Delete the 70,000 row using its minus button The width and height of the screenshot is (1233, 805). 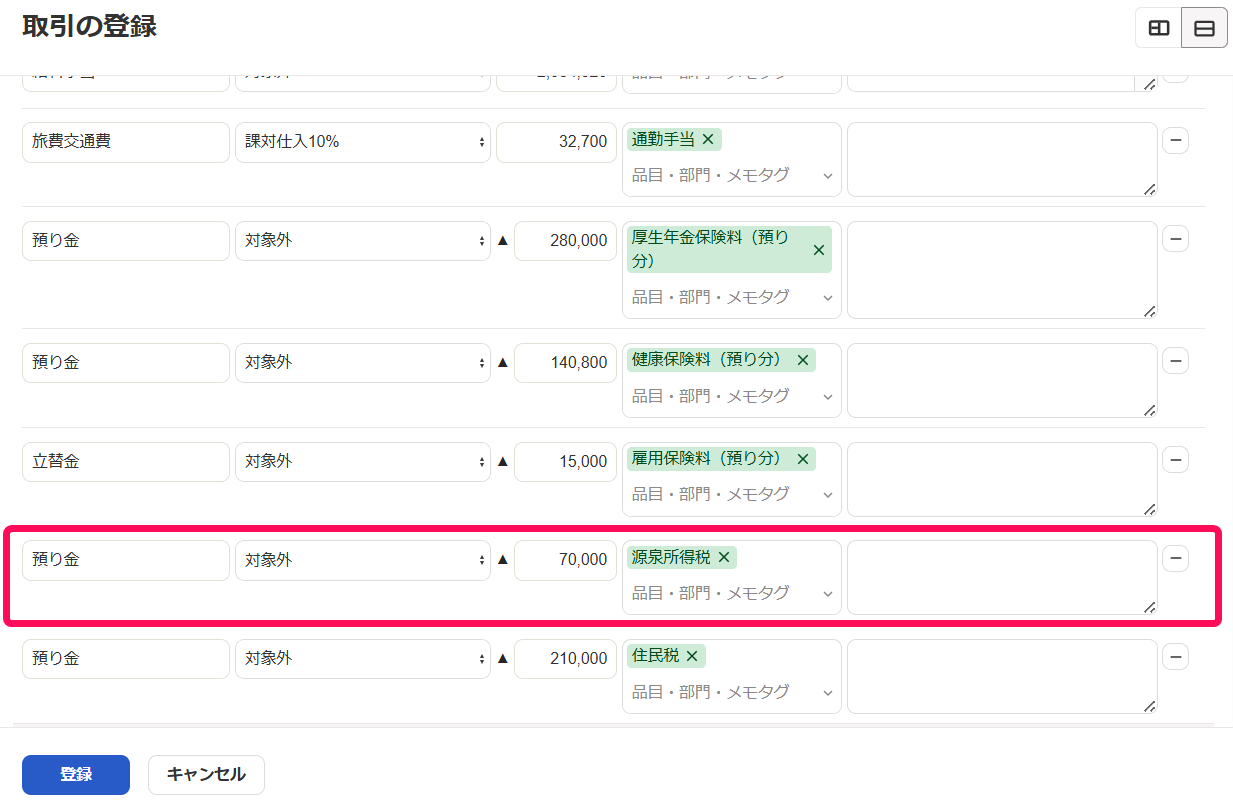click(1176, 559)
